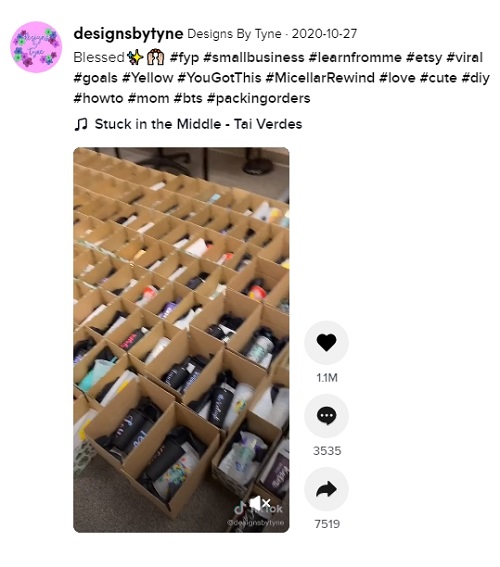Click the music note icon
Screen dimensions: 500x567
[x=81, y=124]
